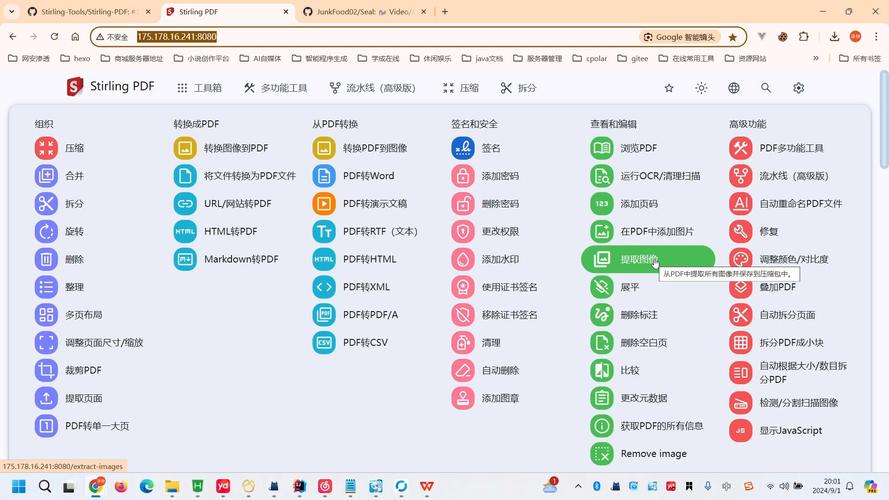Select the 拆分 scissors icon in 组织 list
The width and height of the screenshot is (889, 500).
[x=46, y=204]
